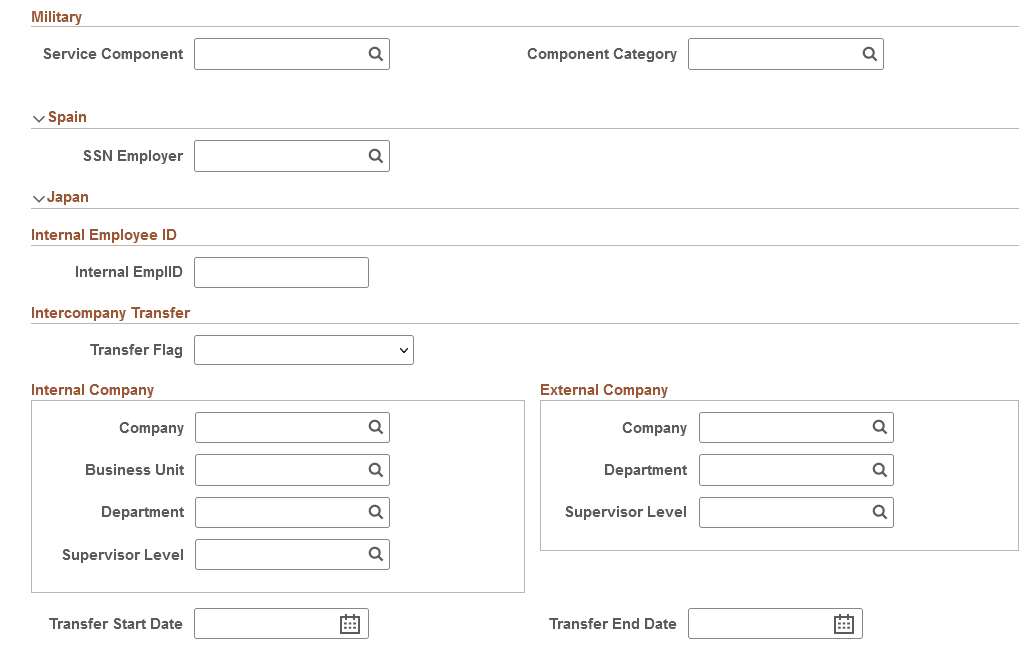Collapse the Japan section
The width and height of the screenshot is (1031, 666).
(x=38, y=197)
